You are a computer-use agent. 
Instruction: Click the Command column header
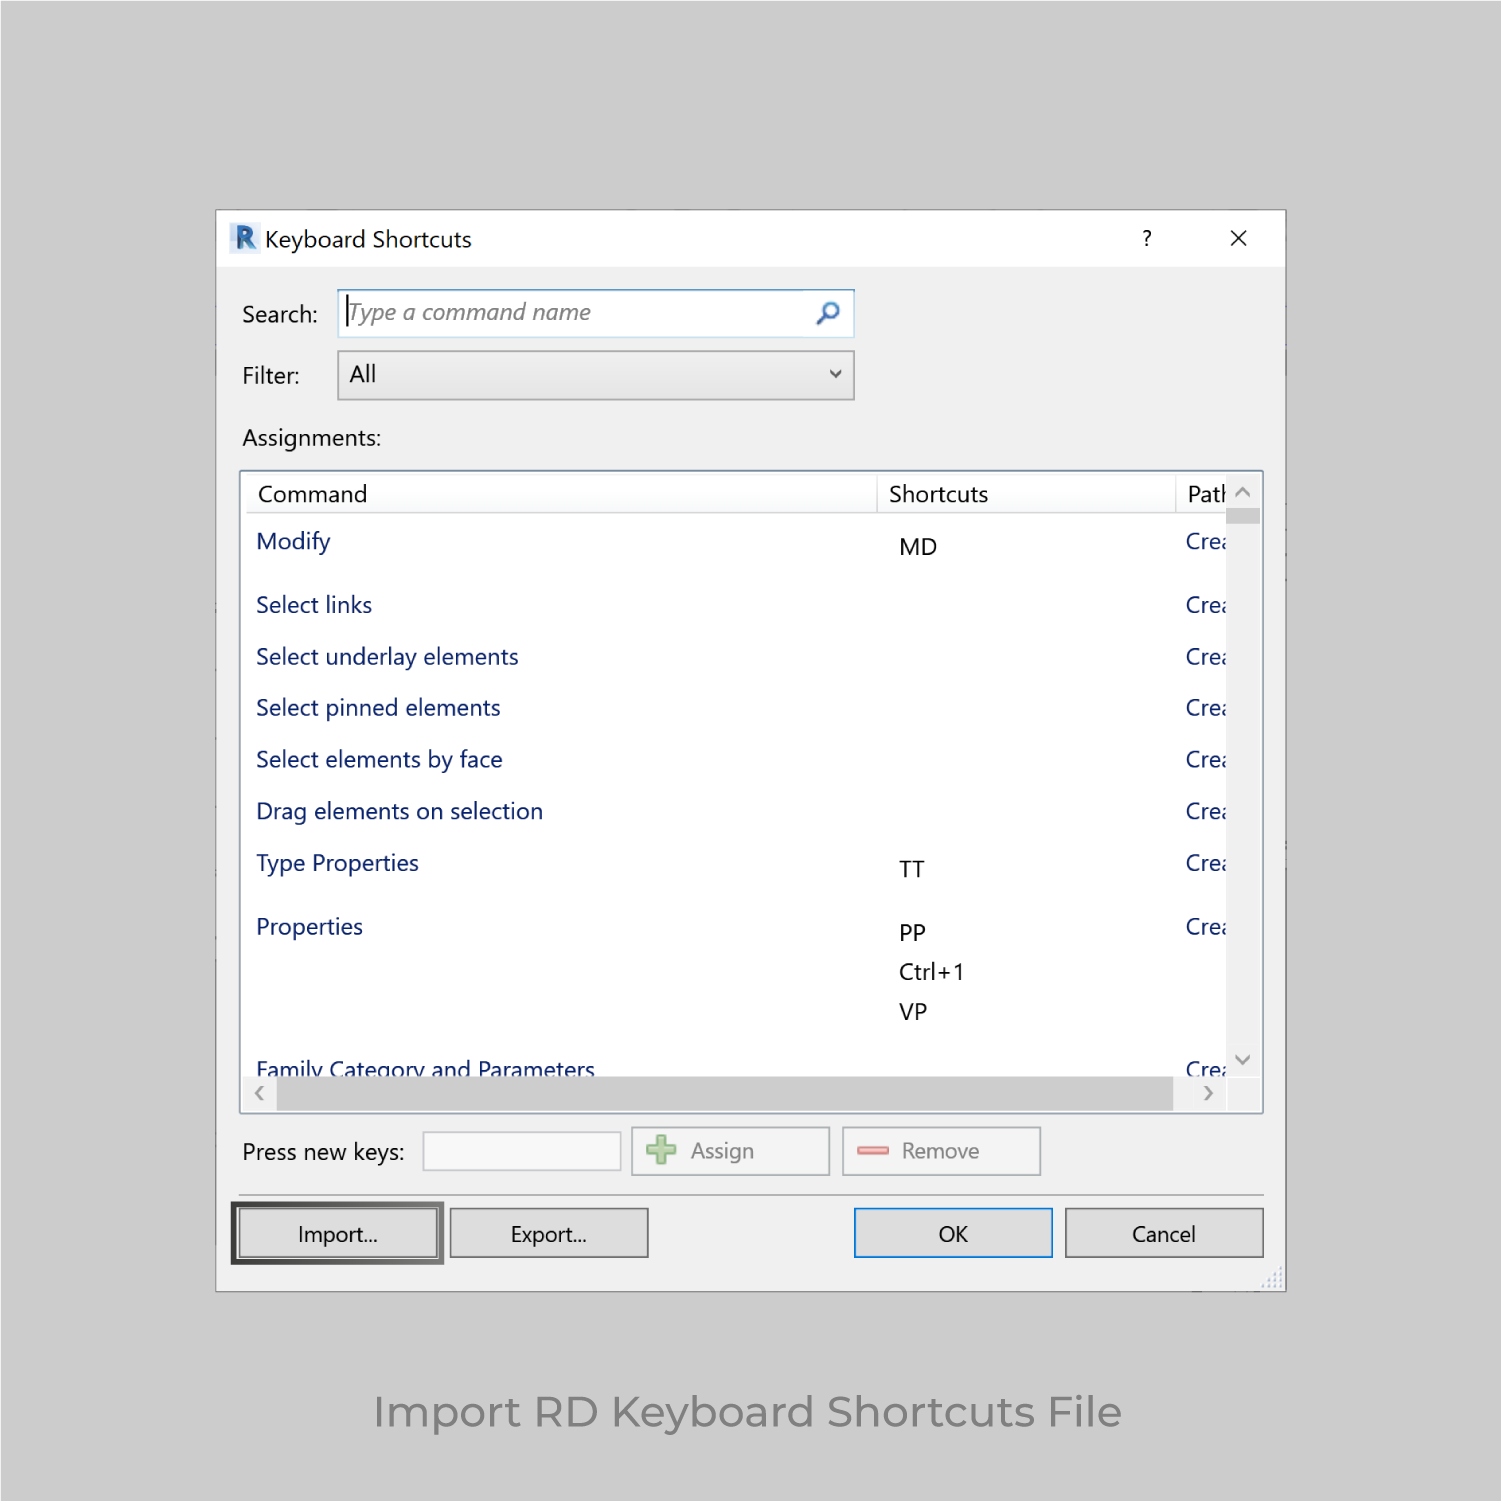(x=312, y=493)
